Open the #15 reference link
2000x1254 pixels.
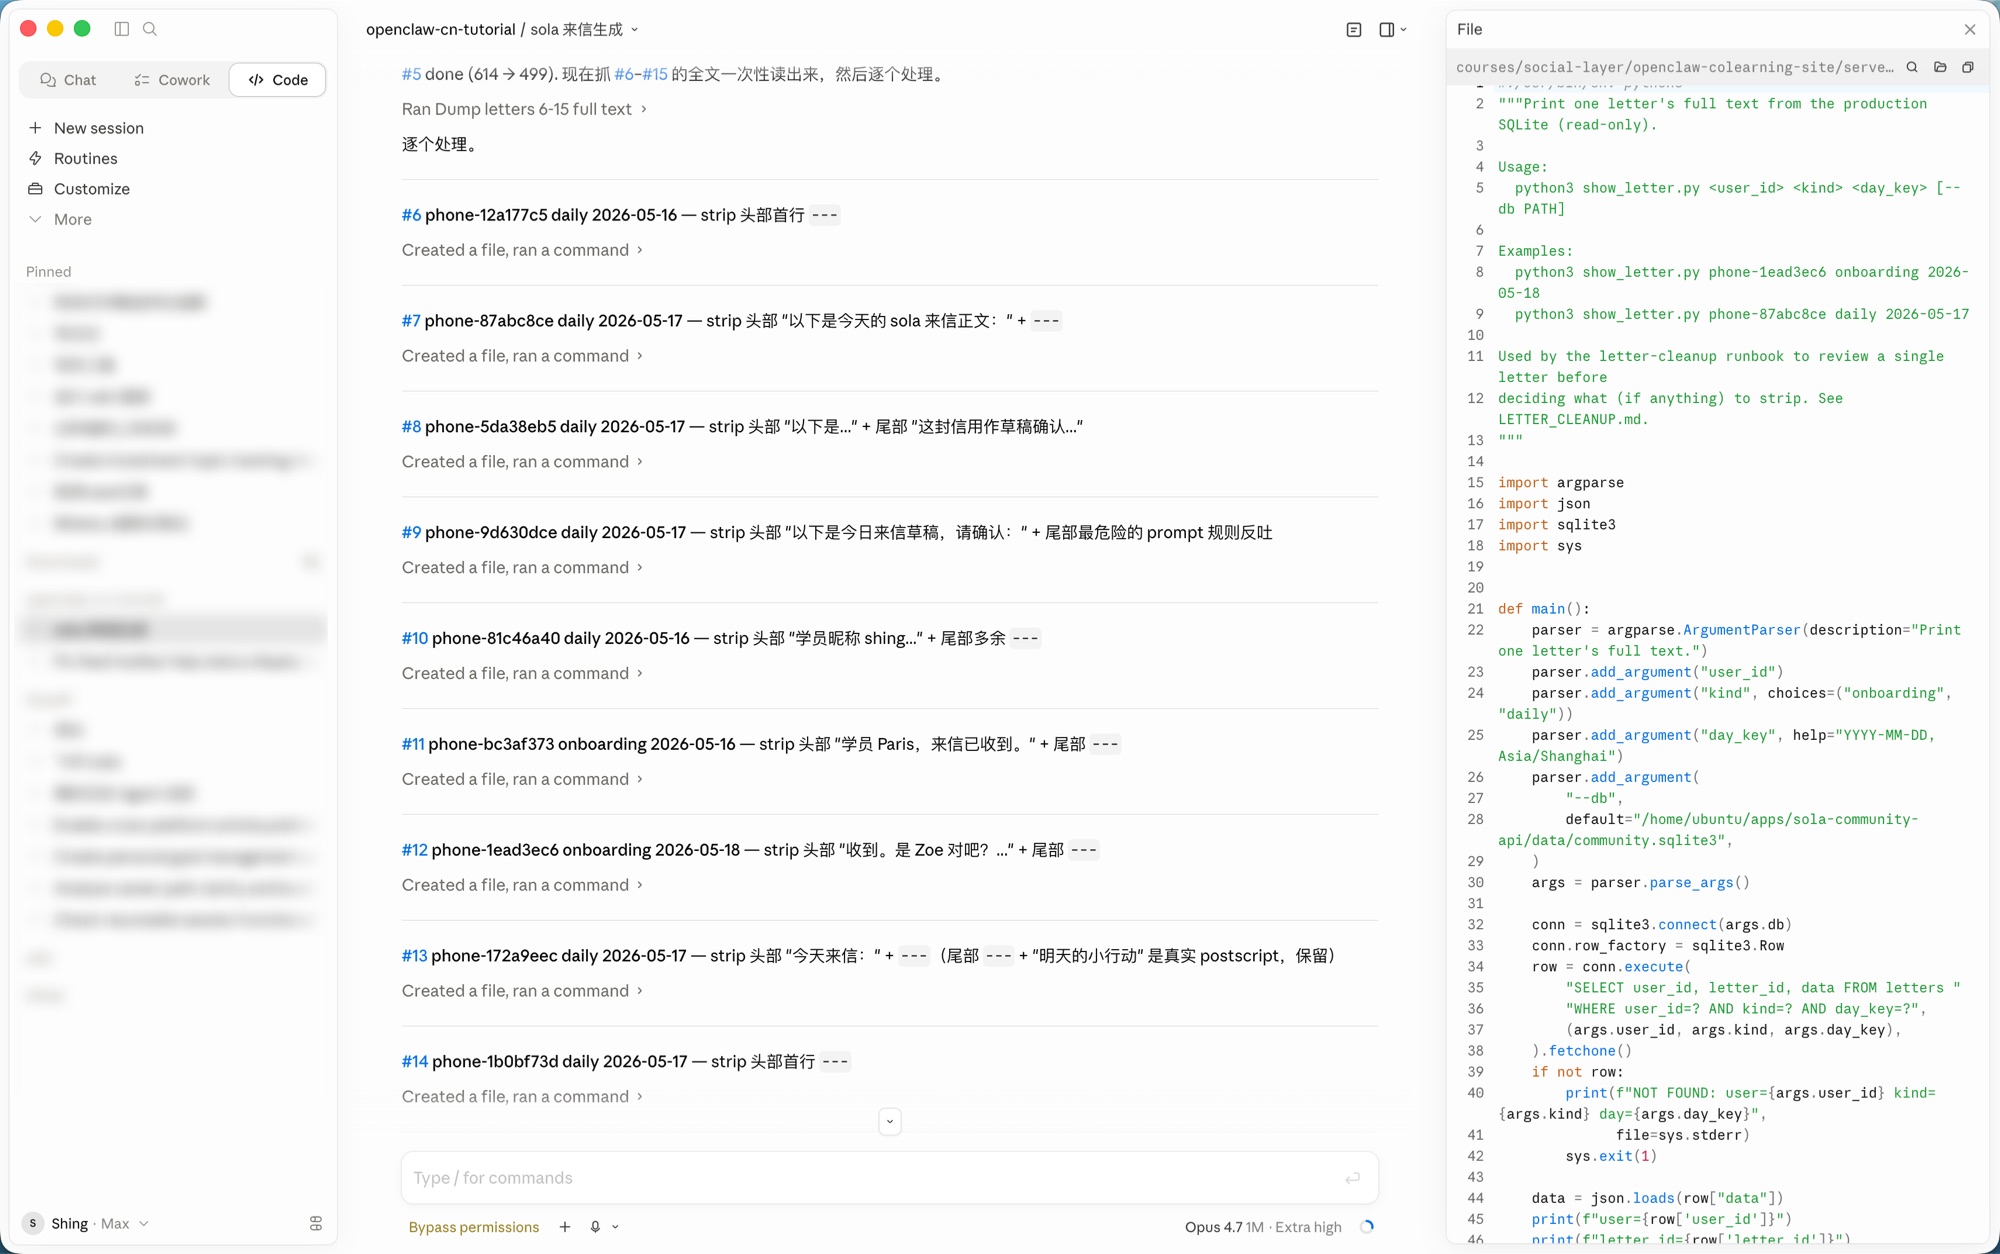[654, 74]
